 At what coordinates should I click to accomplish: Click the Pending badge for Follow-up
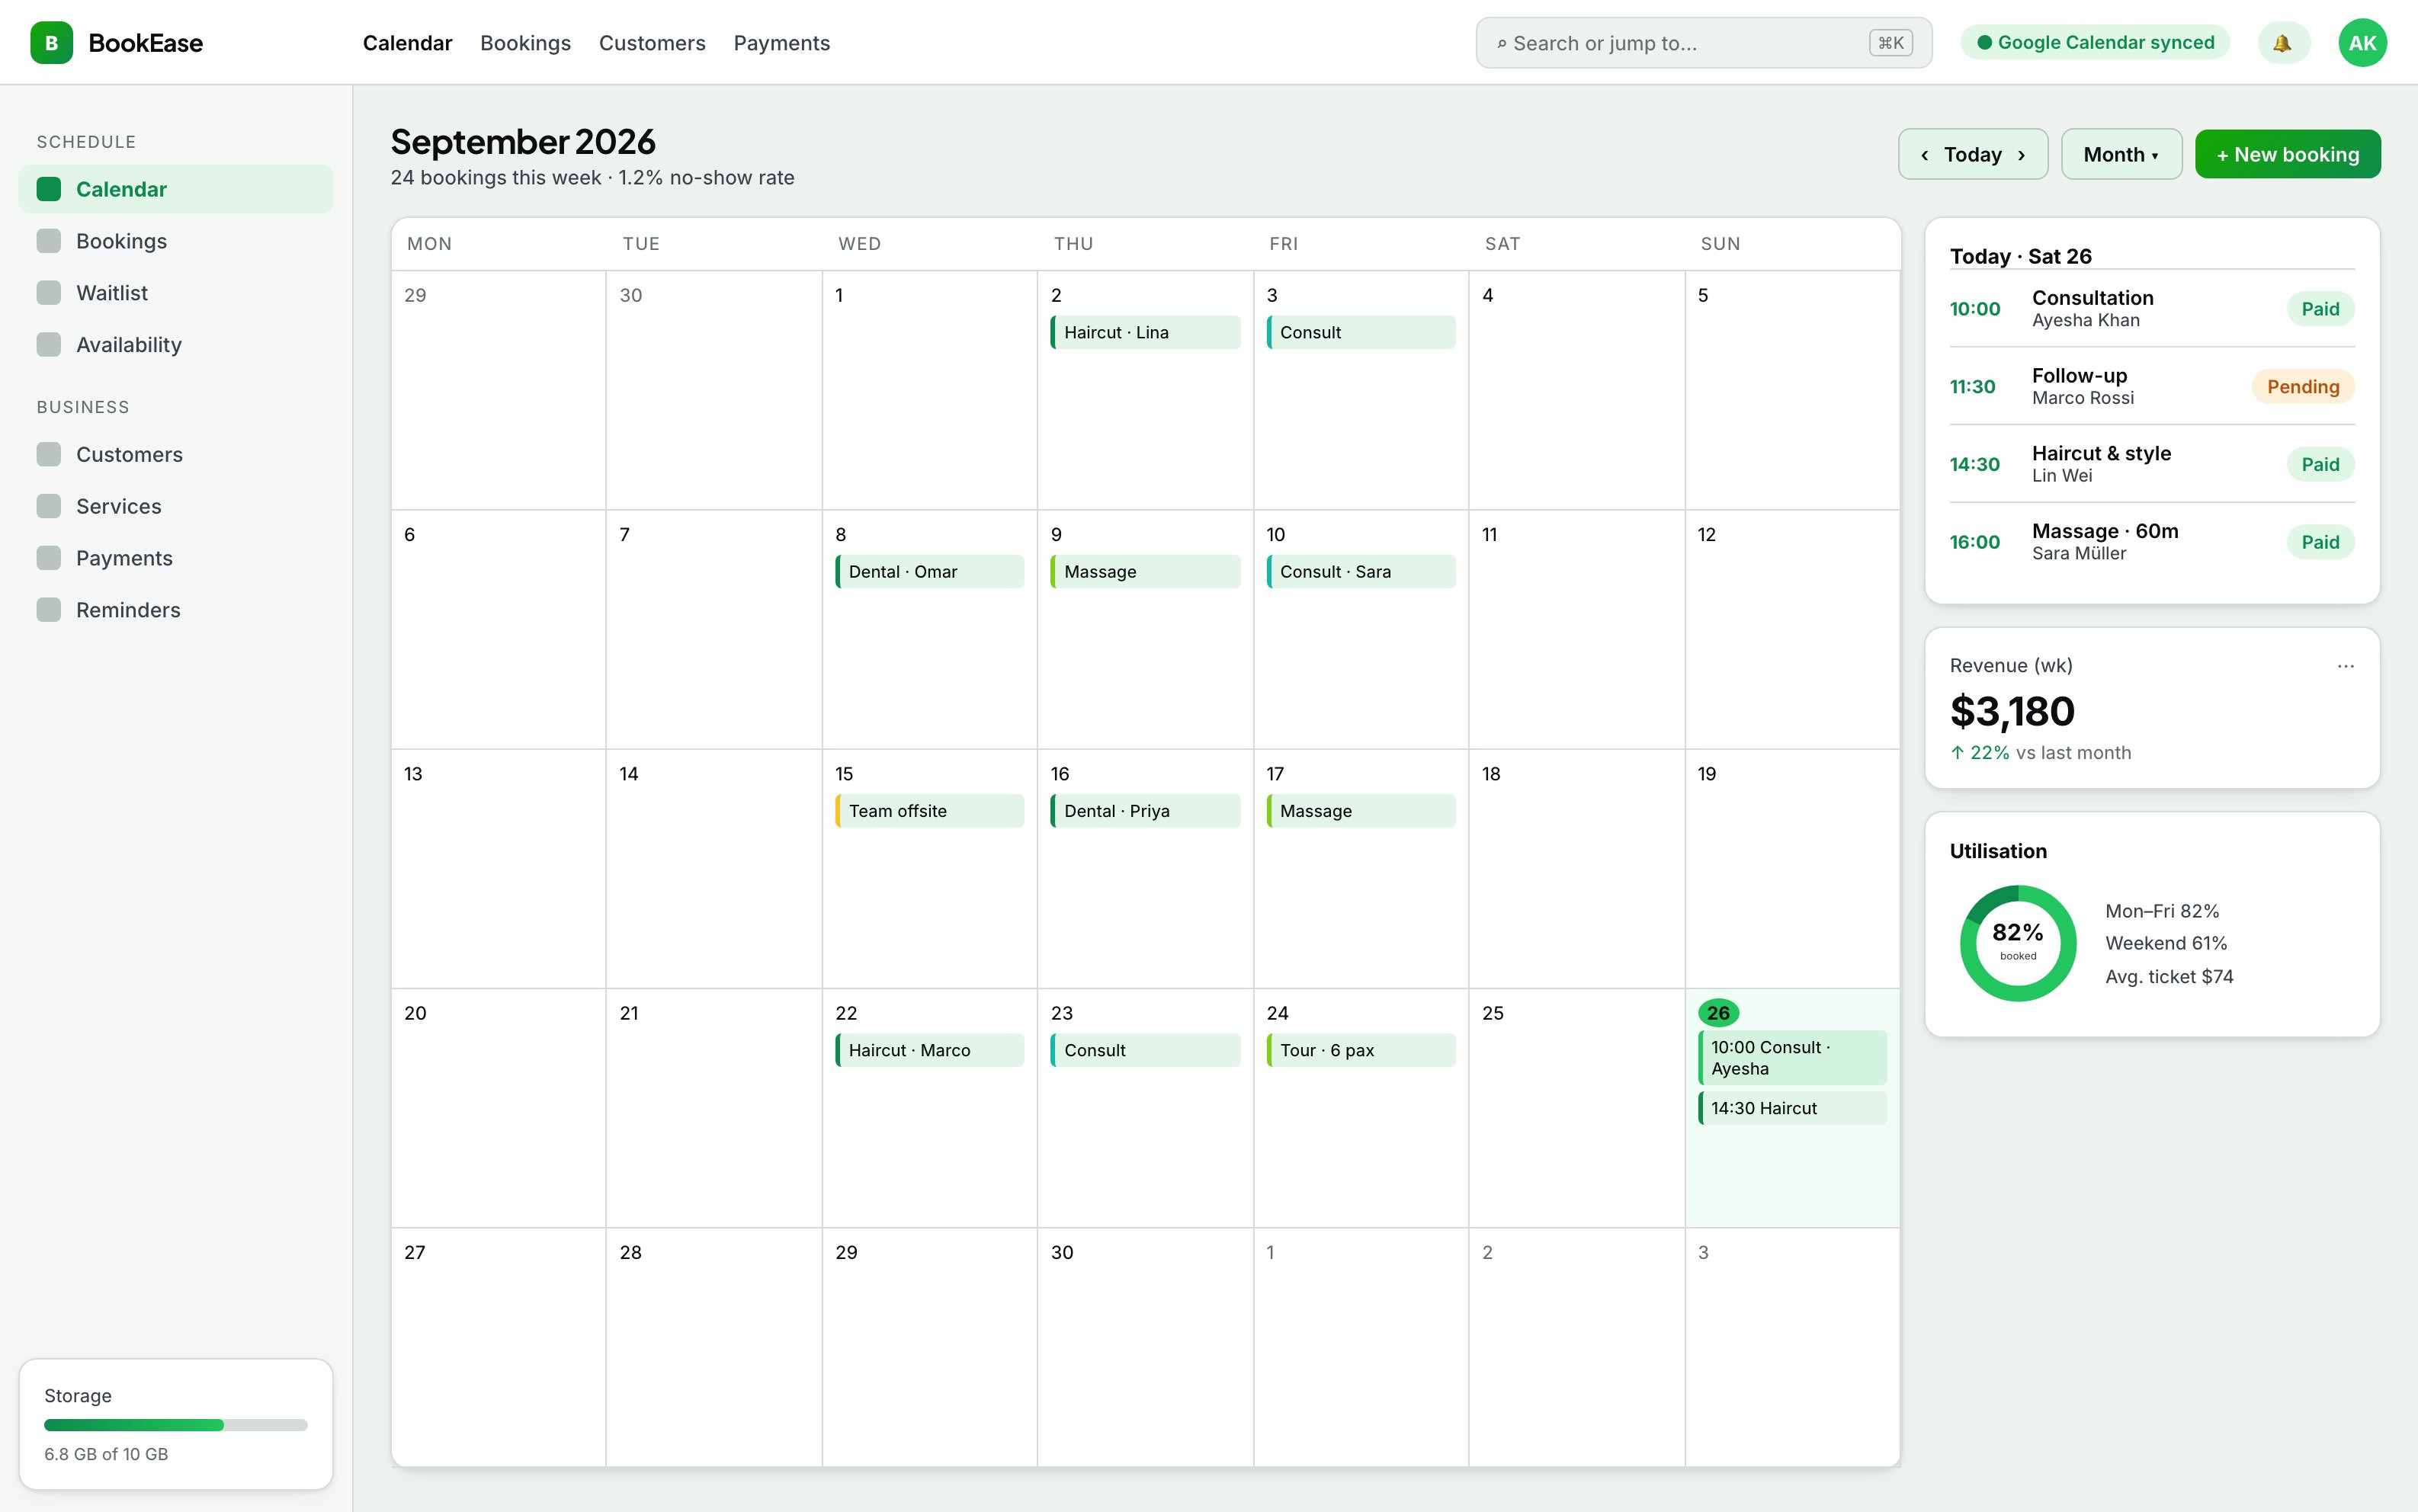[x=2302, y=387]
